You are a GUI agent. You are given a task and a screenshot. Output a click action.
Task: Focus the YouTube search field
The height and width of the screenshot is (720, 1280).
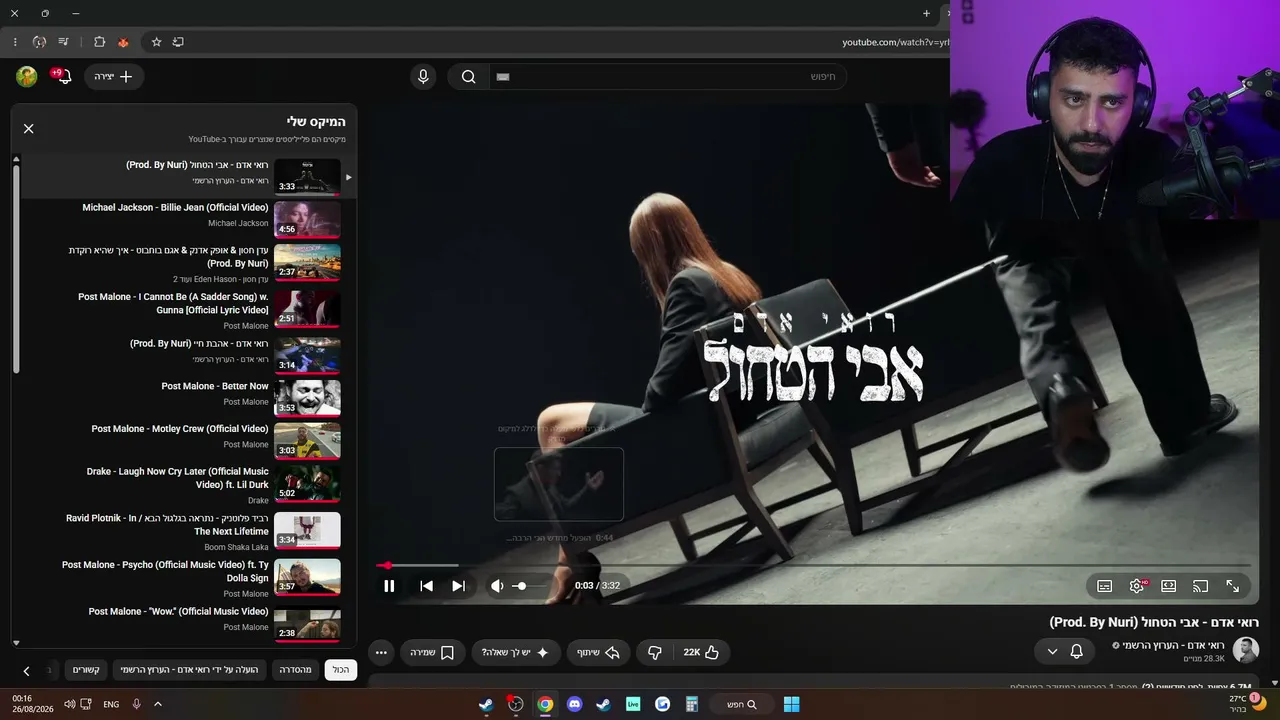[x=668, y=76]
